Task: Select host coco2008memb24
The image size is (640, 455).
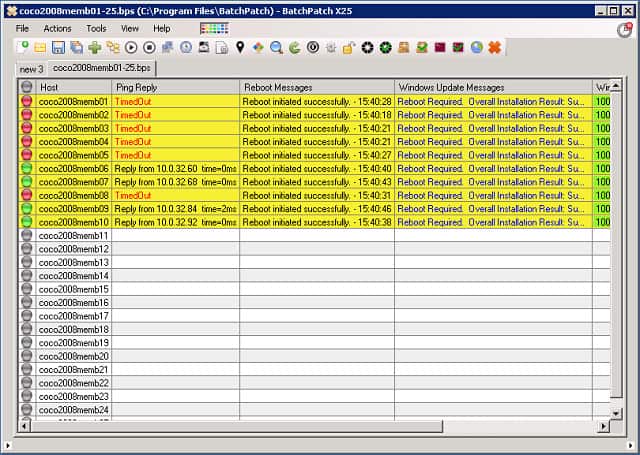Action: pos(73,410)
